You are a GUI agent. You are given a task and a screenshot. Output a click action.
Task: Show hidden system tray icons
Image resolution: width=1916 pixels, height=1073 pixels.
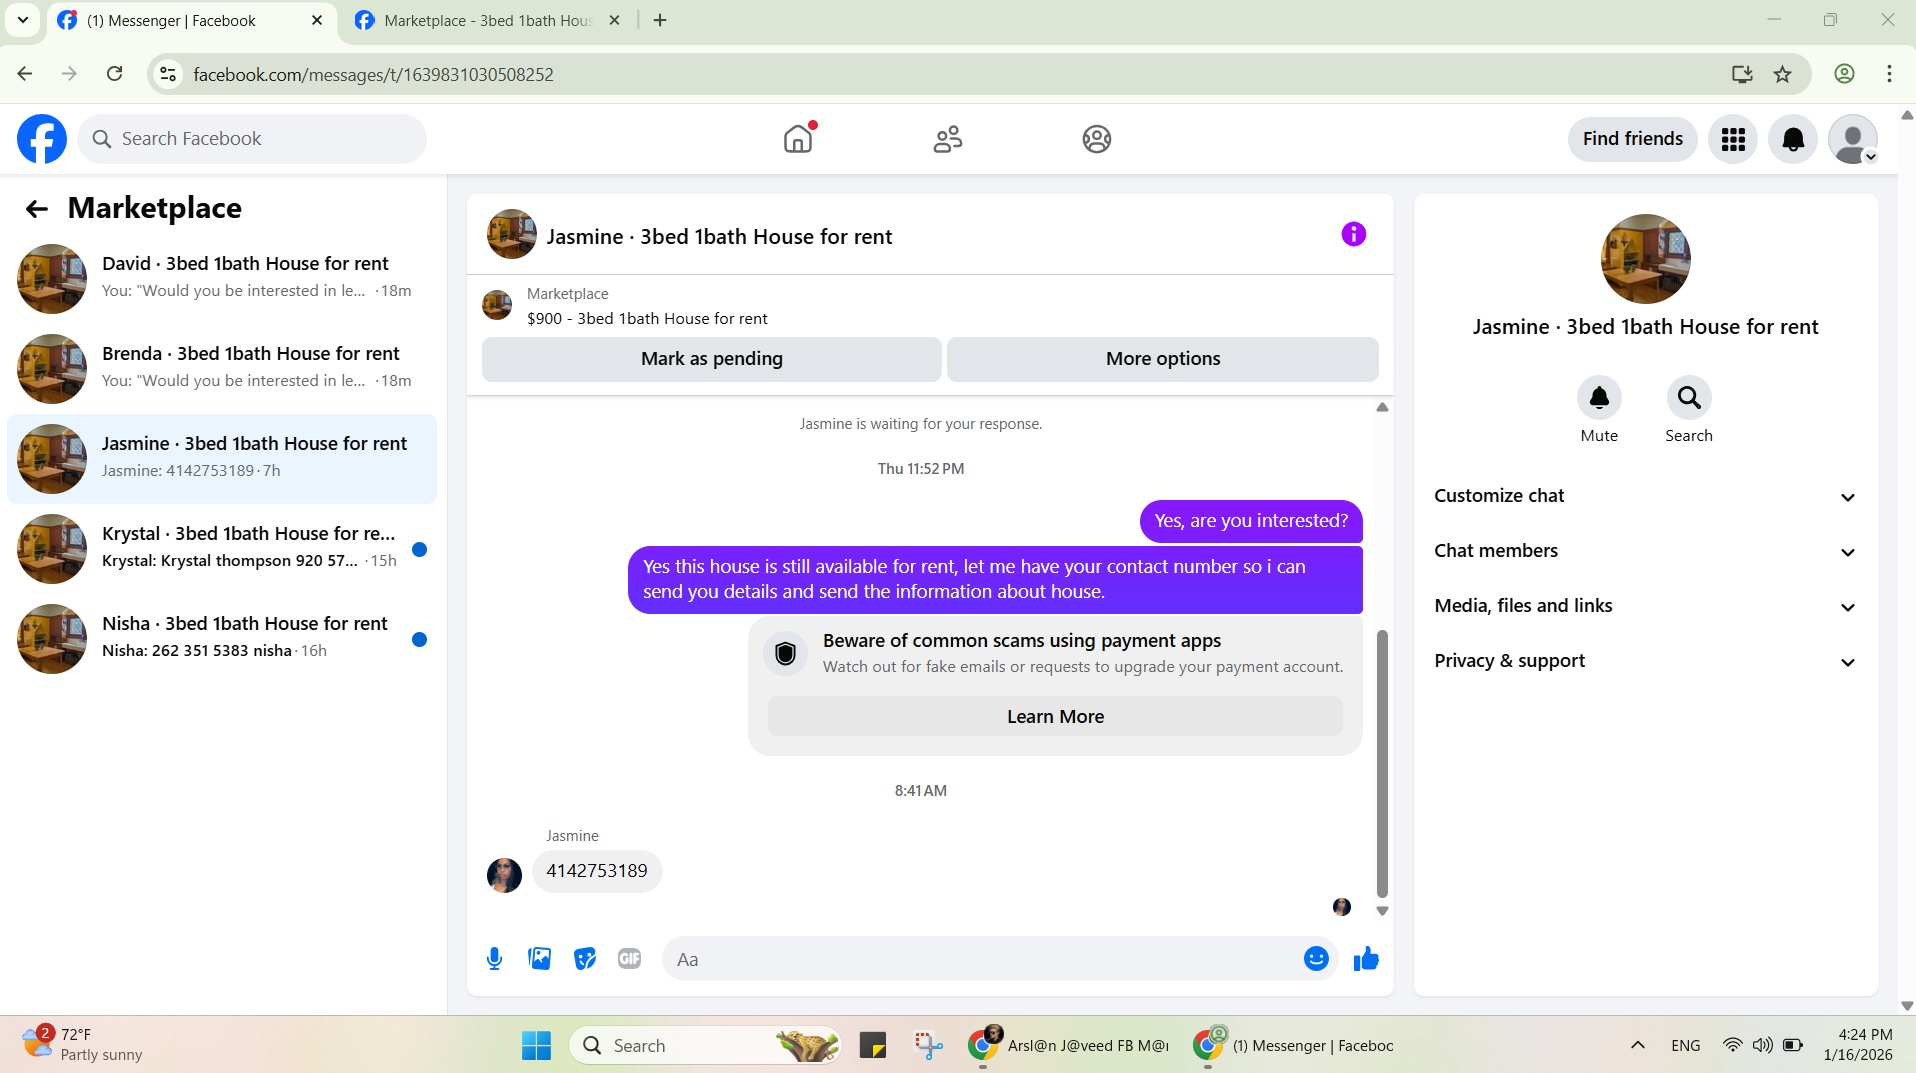[x=1637, y=1046]
